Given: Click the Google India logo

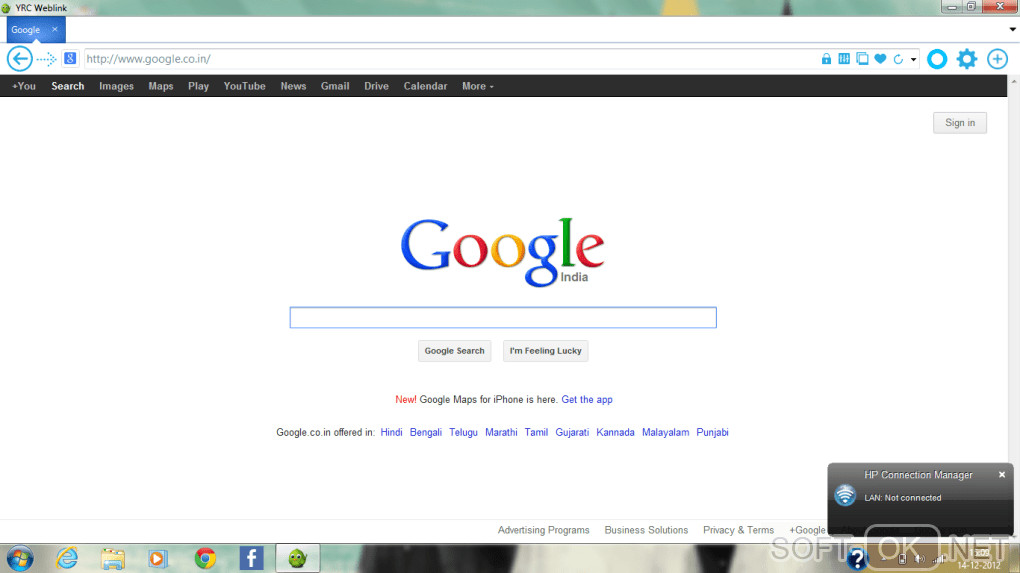Looking at the screenshot, I should click(x=503, y=252).
